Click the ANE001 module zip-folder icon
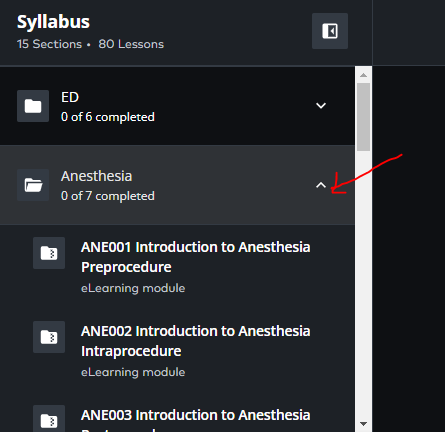This screenshot has height=432, width=445. coord(49,253)
